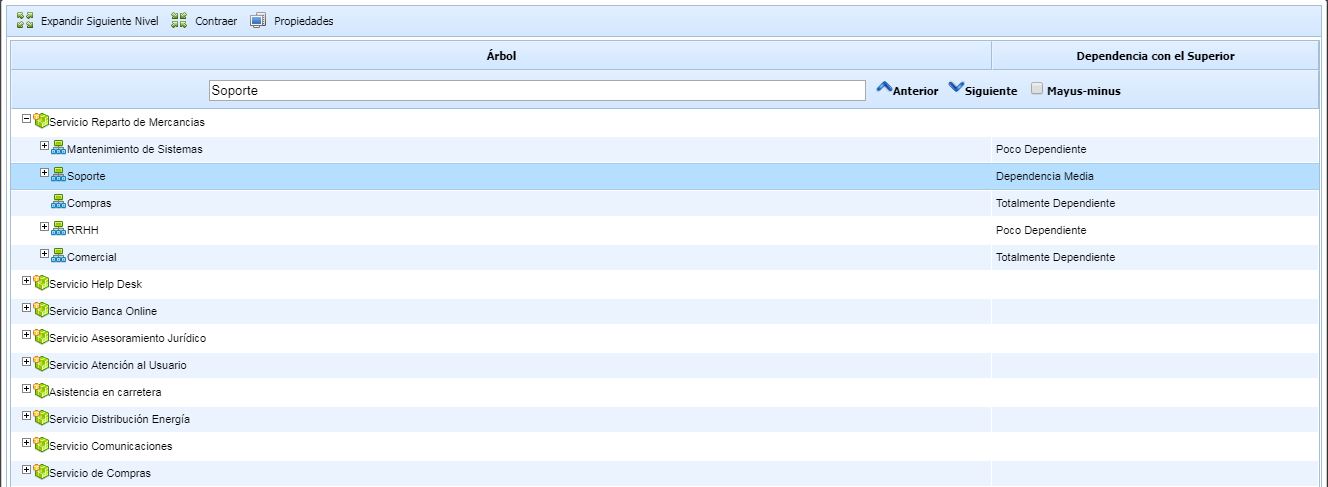
Task: Open Propiedades via its monitor icon
Action: (x=258, y=20)
